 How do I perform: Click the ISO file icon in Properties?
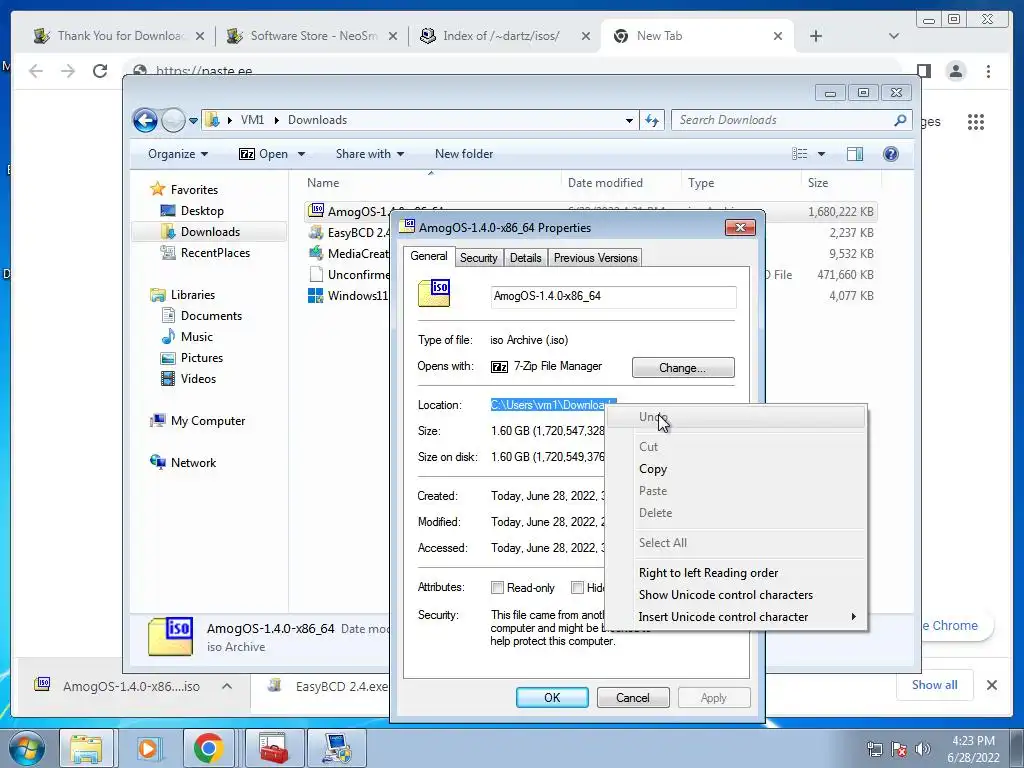point(434,293)
